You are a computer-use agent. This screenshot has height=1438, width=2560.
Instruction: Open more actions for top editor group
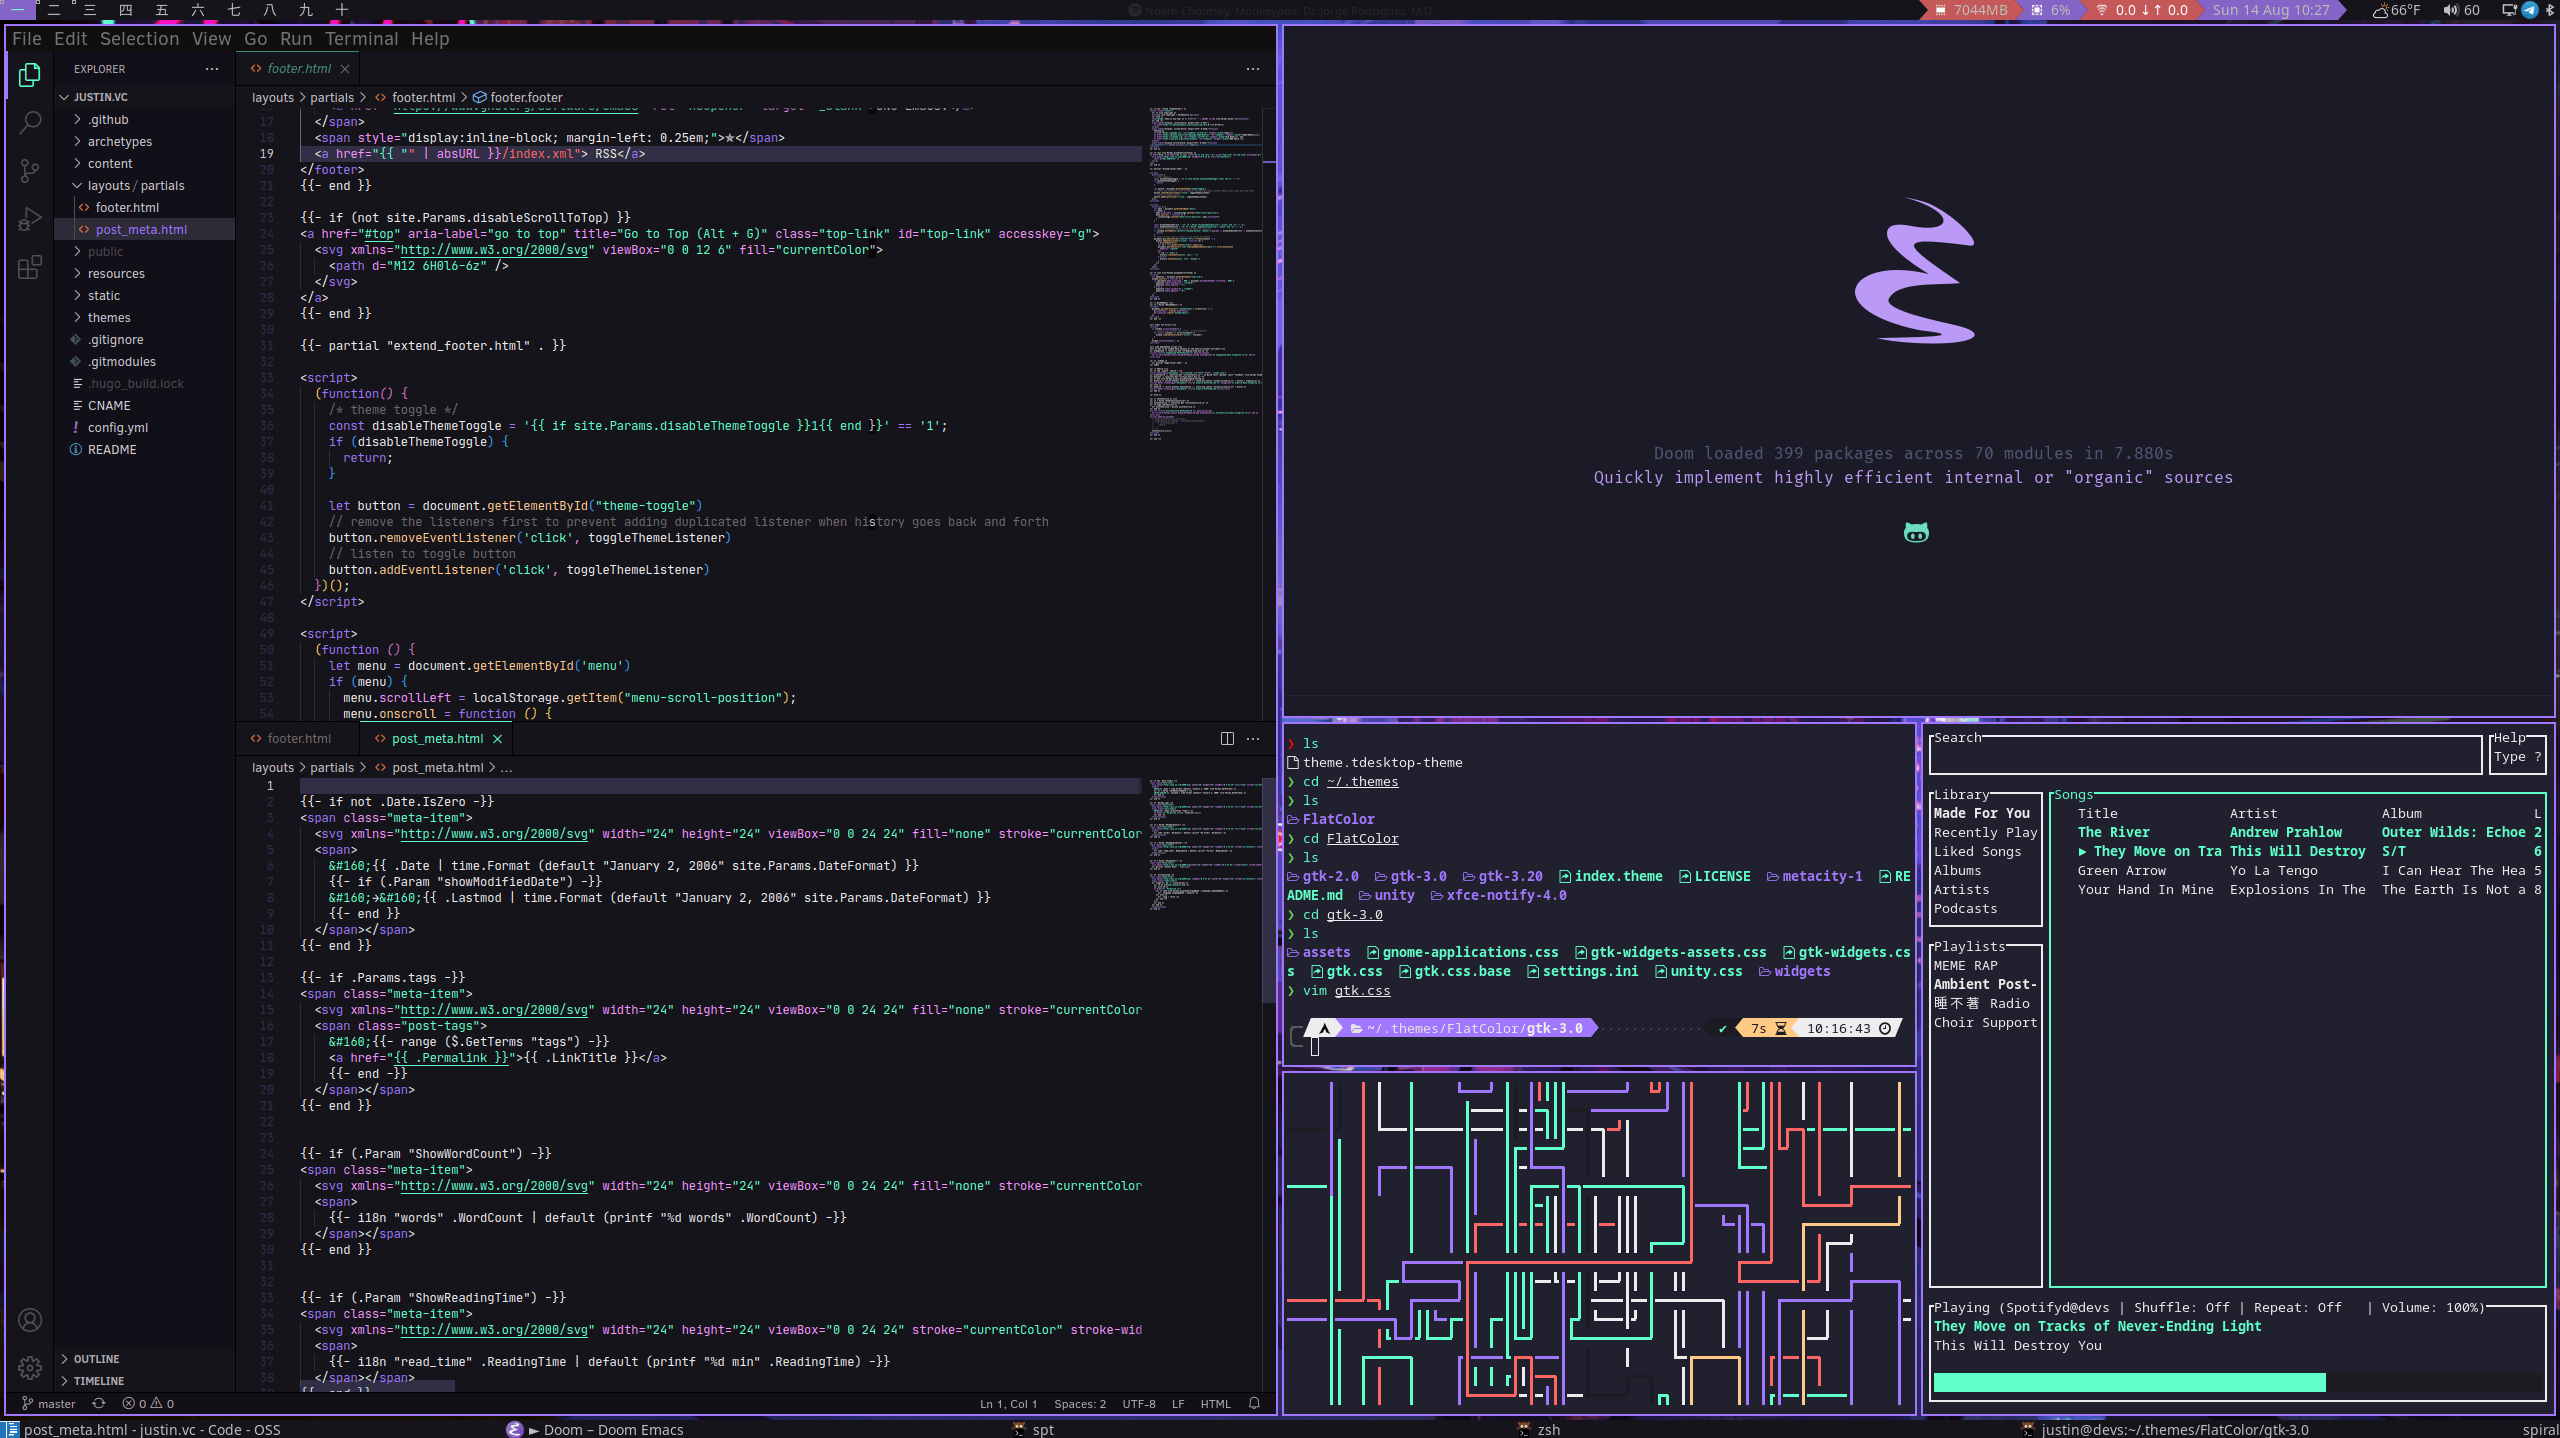[x=1253, y=69]
